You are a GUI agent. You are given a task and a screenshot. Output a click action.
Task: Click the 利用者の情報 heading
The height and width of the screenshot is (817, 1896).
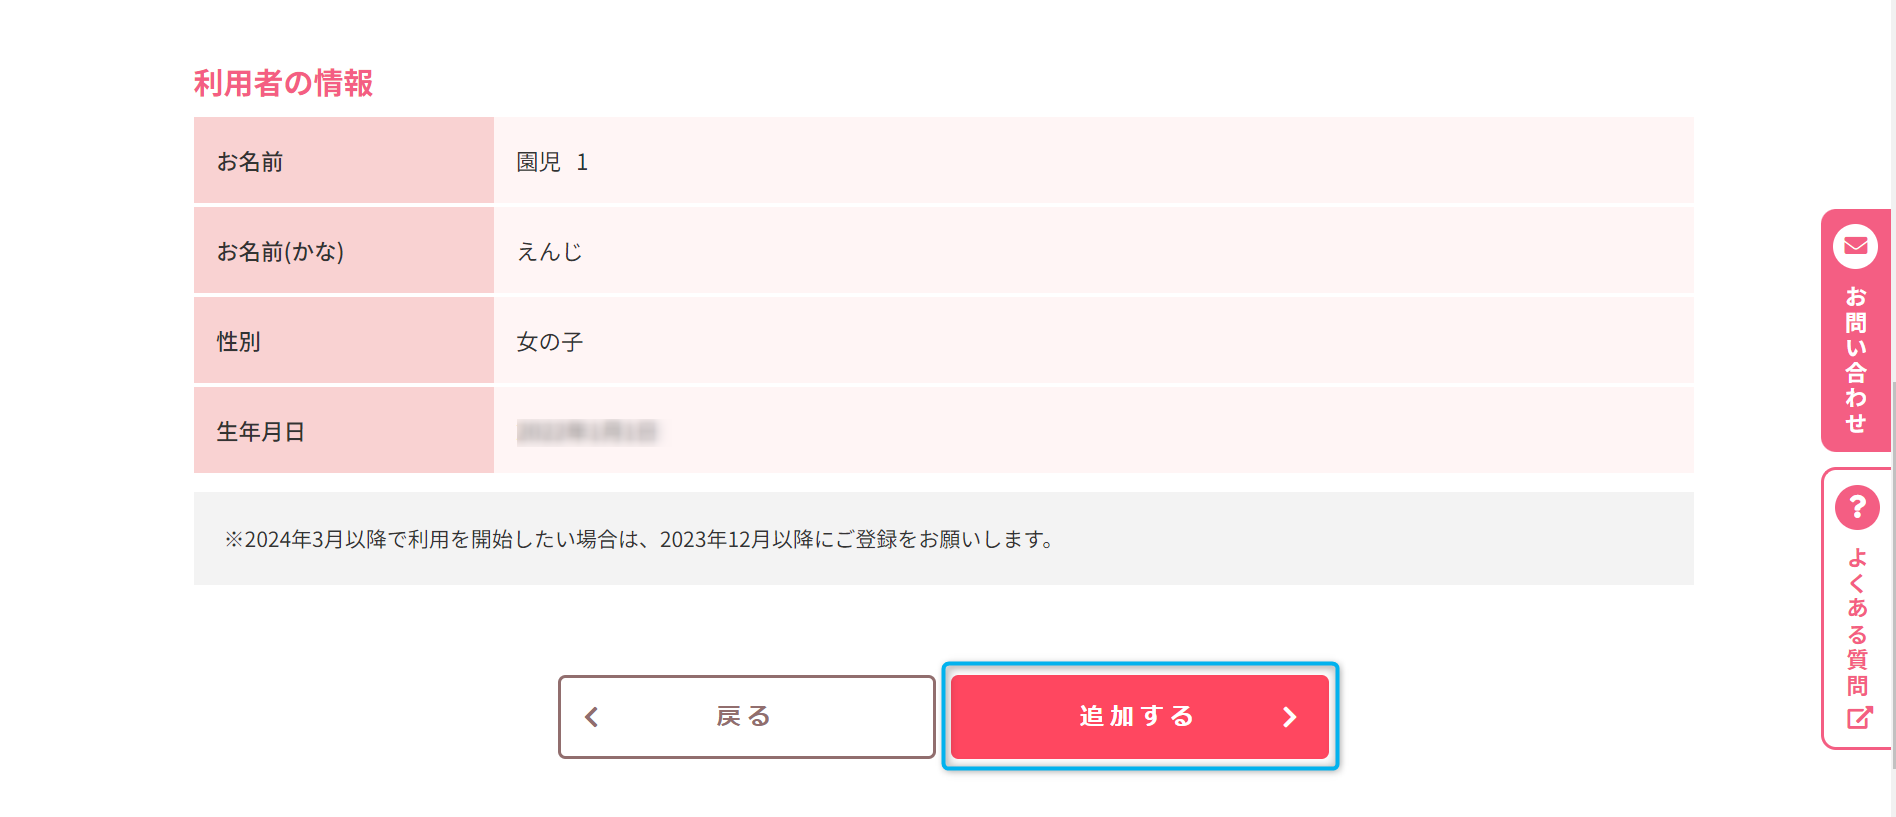pos(283,83)
